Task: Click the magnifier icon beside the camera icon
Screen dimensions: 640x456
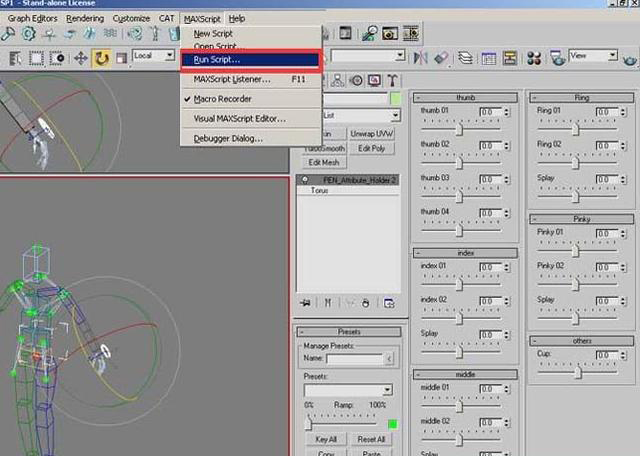Action: (369, 33)
